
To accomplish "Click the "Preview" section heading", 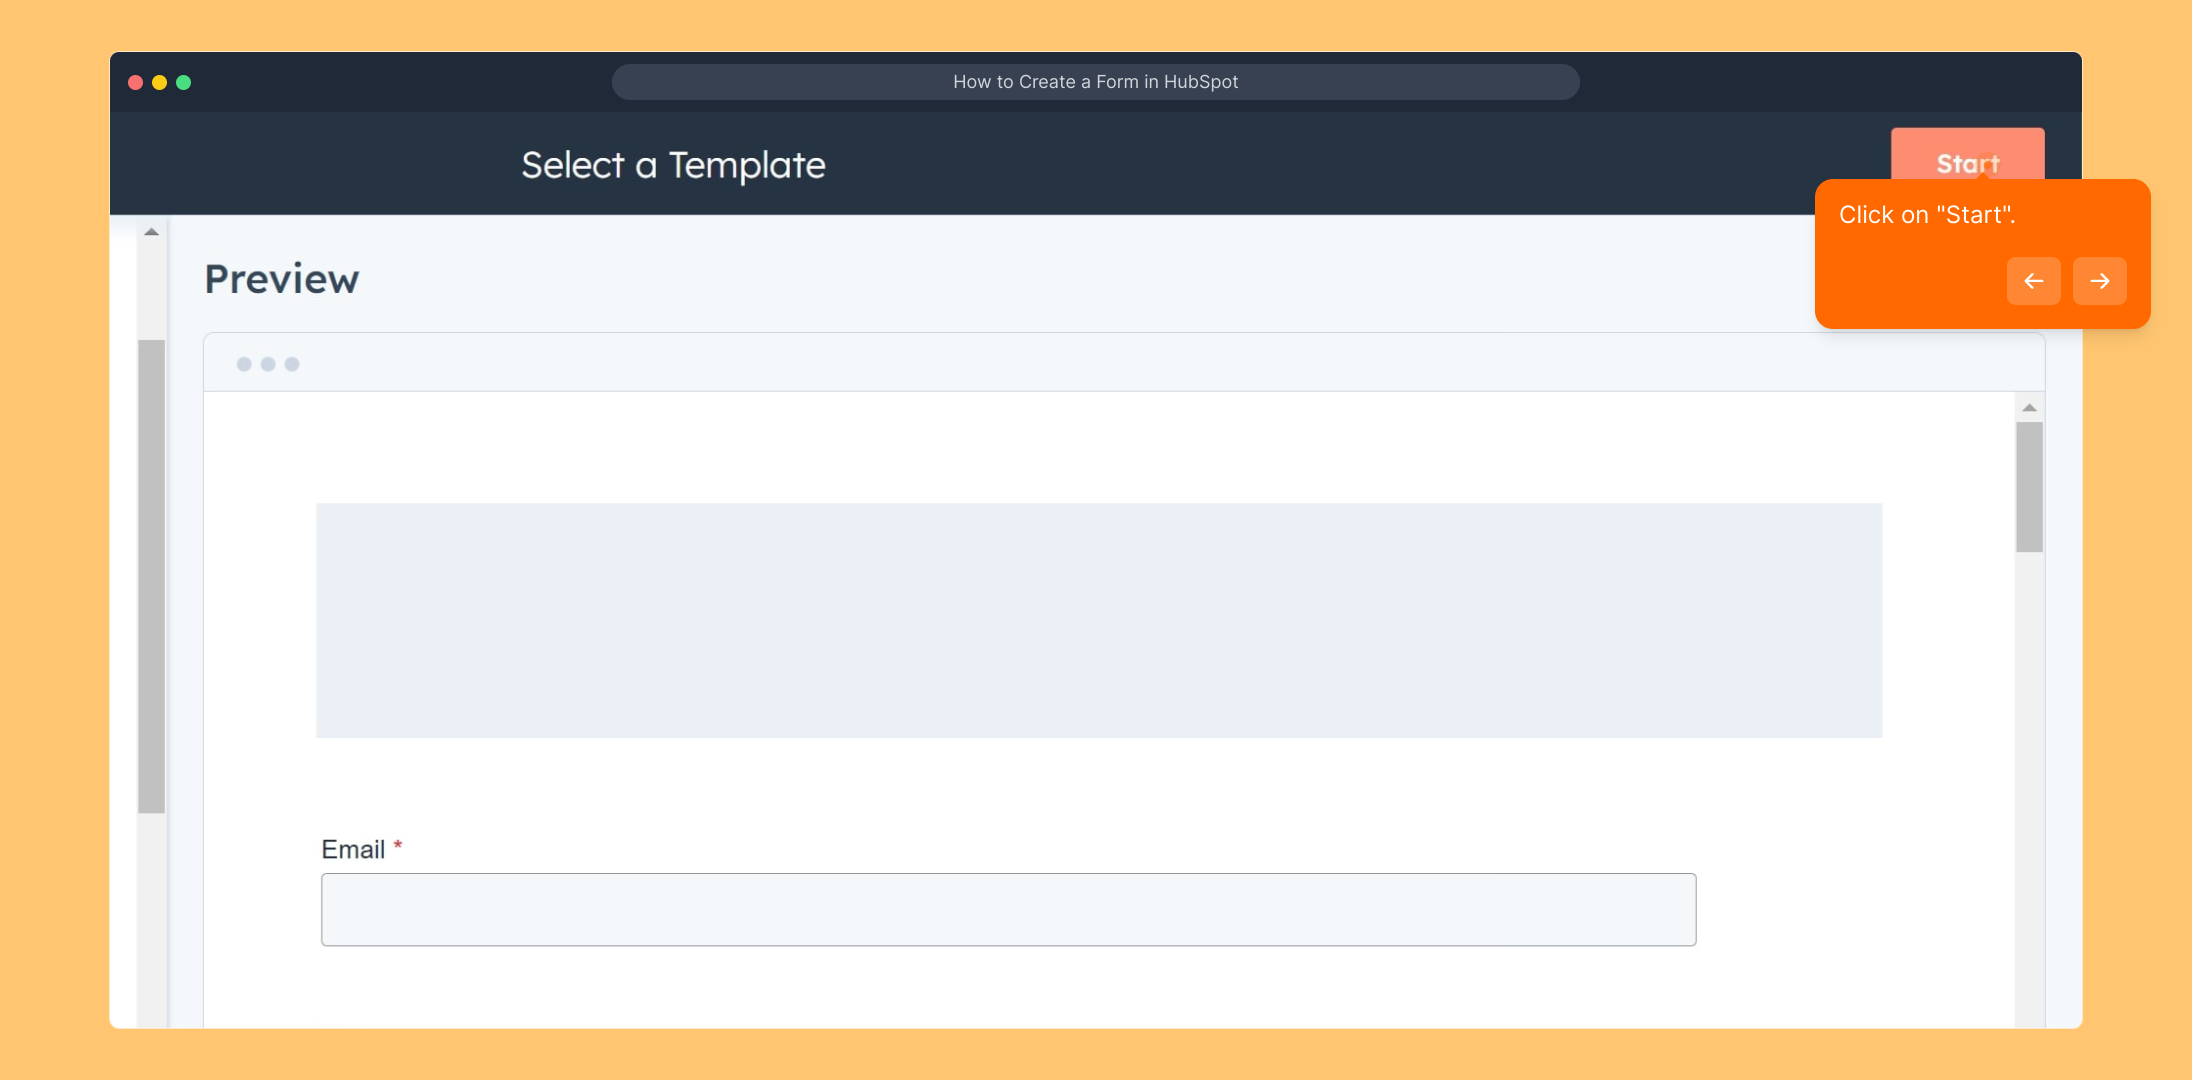I will [282, 279].
